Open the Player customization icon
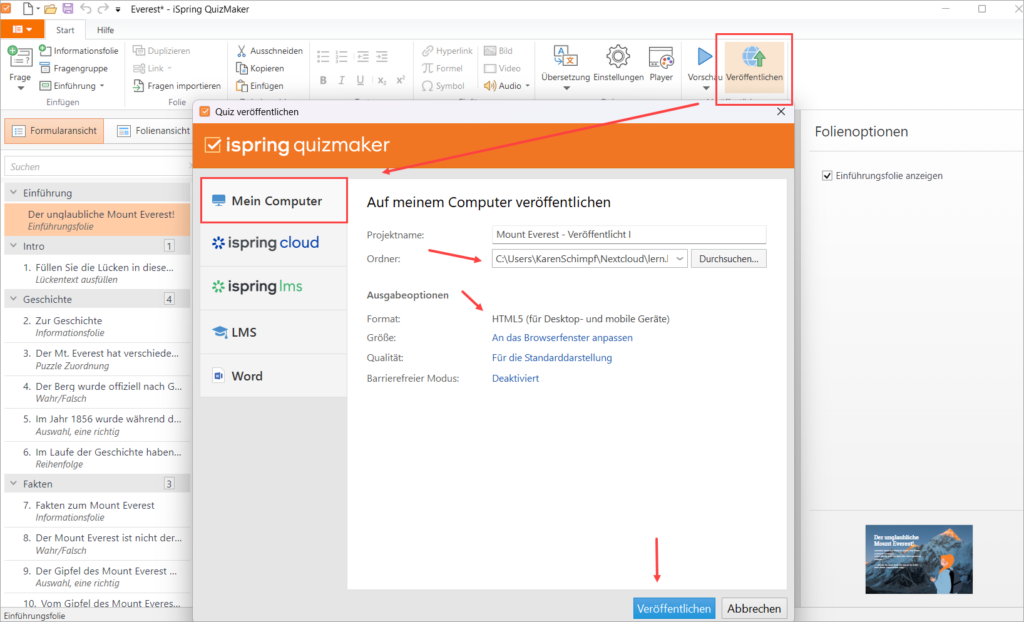The height and width of the screenshot is (622, 1024). pos(661,57)
